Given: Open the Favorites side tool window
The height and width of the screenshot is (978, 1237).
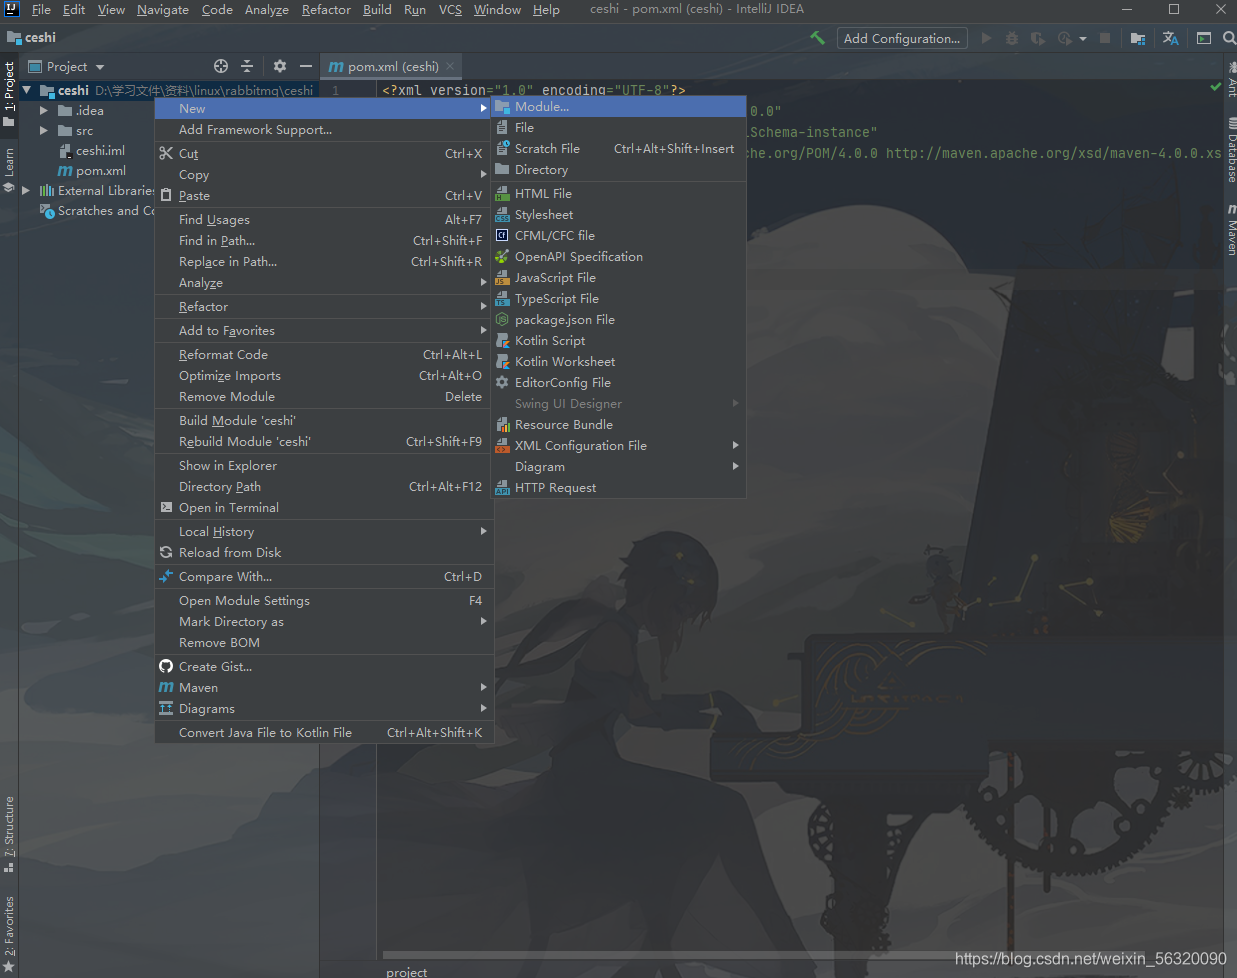Looking at the screenshot, I should point(9,932).
